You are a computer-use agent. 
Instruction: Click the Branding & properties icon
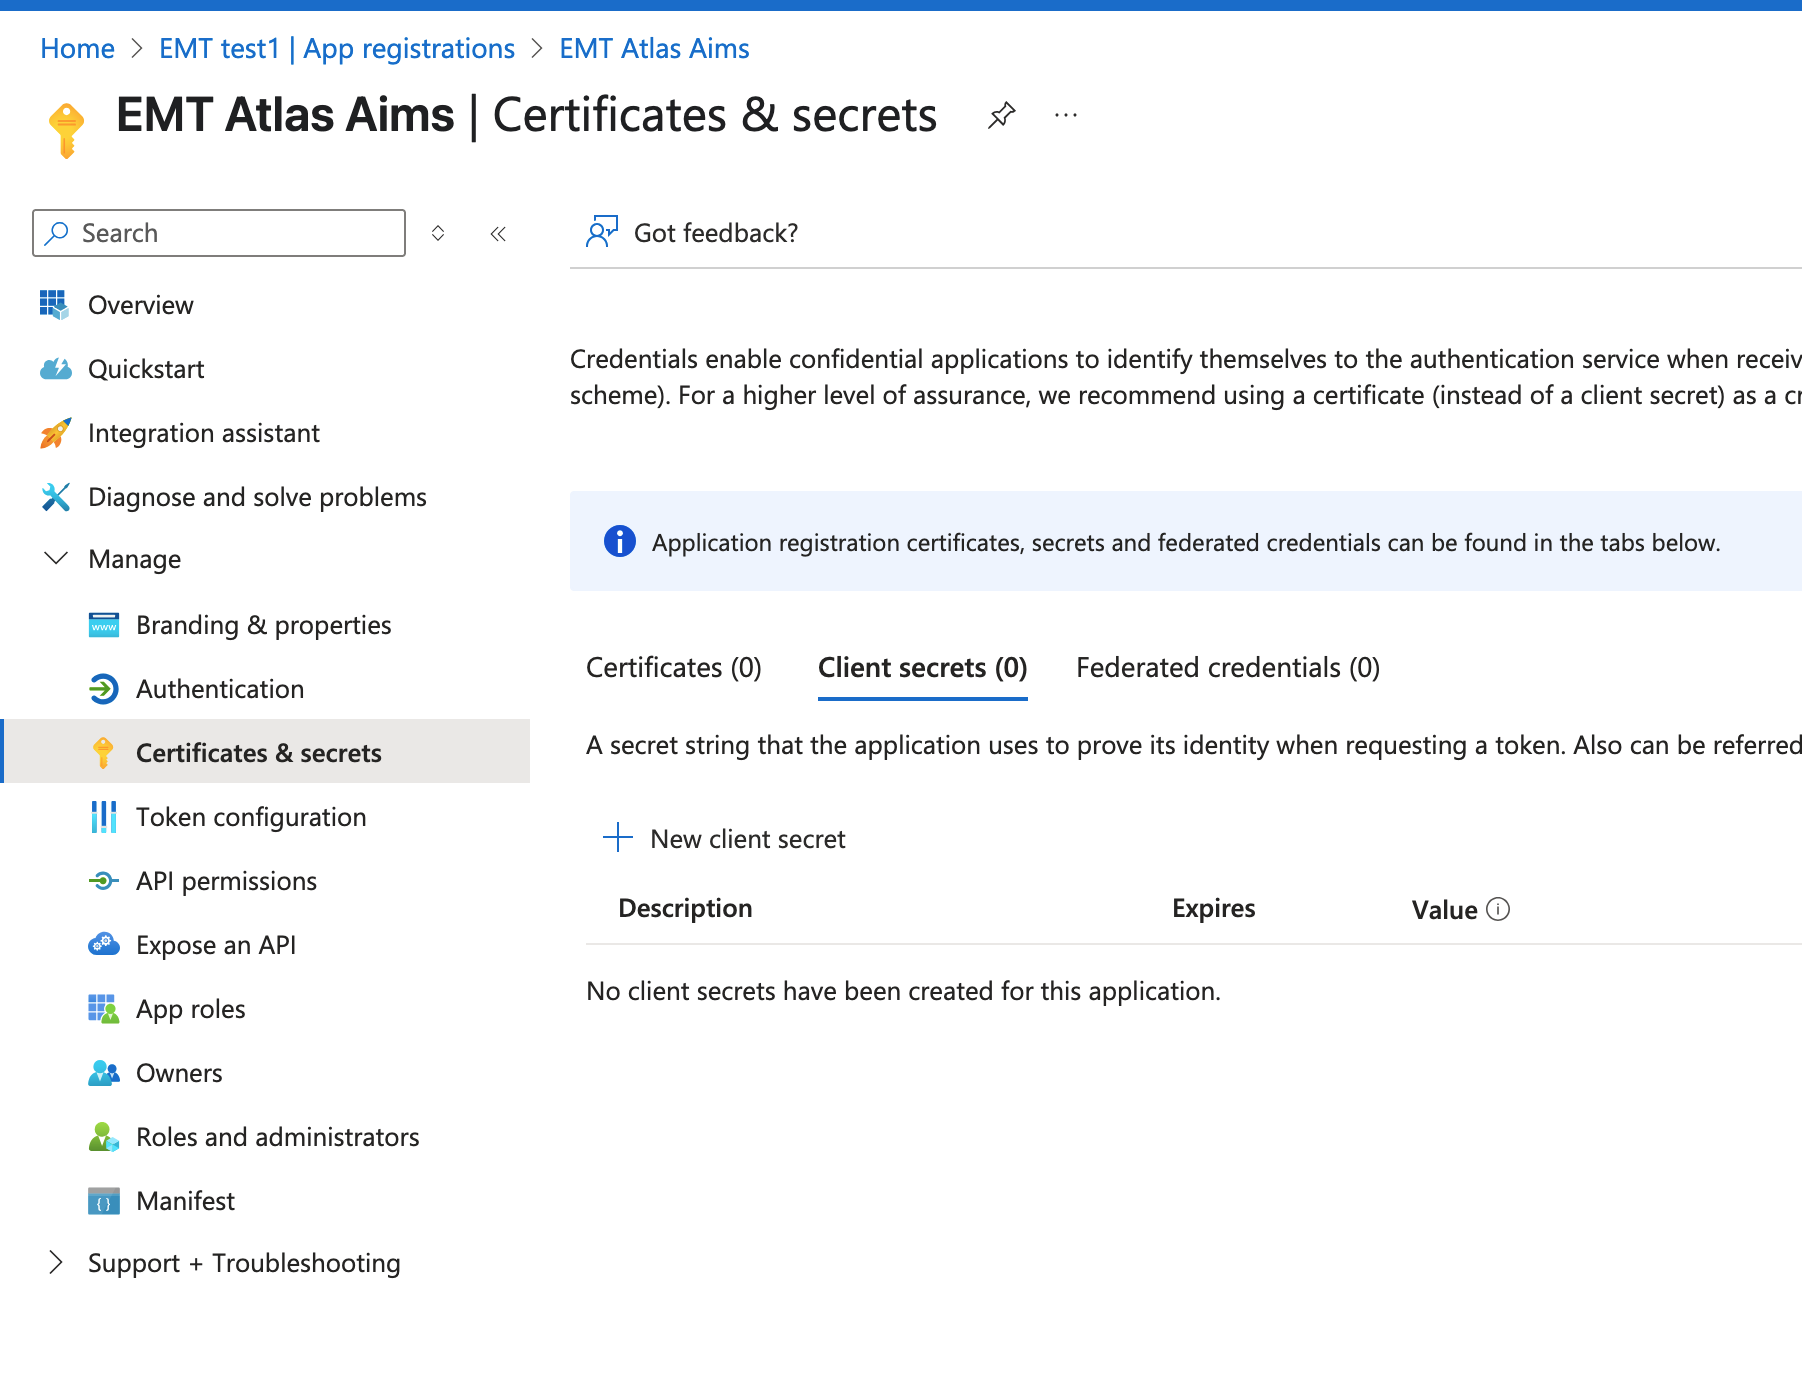coord(103,625)
